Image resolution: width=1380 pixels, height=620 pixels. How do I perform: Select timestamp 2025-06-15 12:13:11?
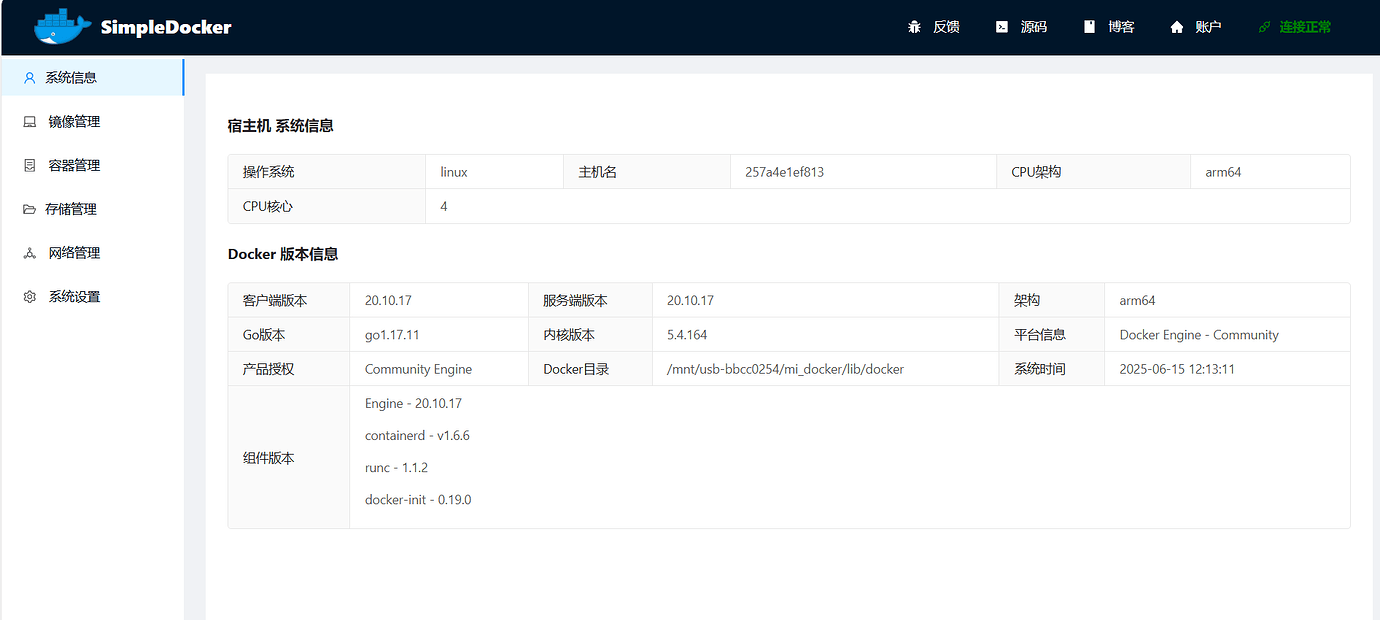pyautogui.click(x=1227, y=369)
